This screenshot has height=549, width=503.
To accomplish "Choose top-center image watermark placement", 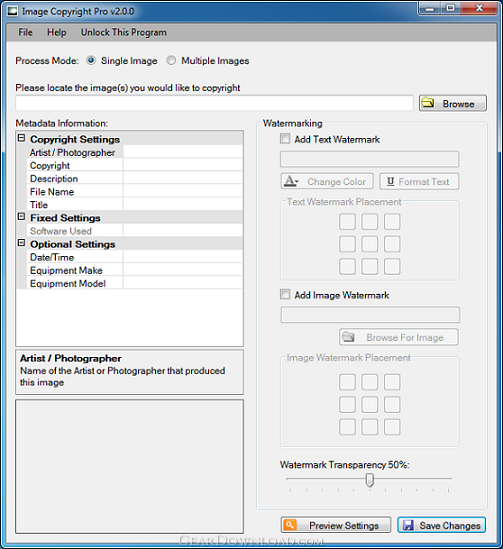I will tap(370, 382).
